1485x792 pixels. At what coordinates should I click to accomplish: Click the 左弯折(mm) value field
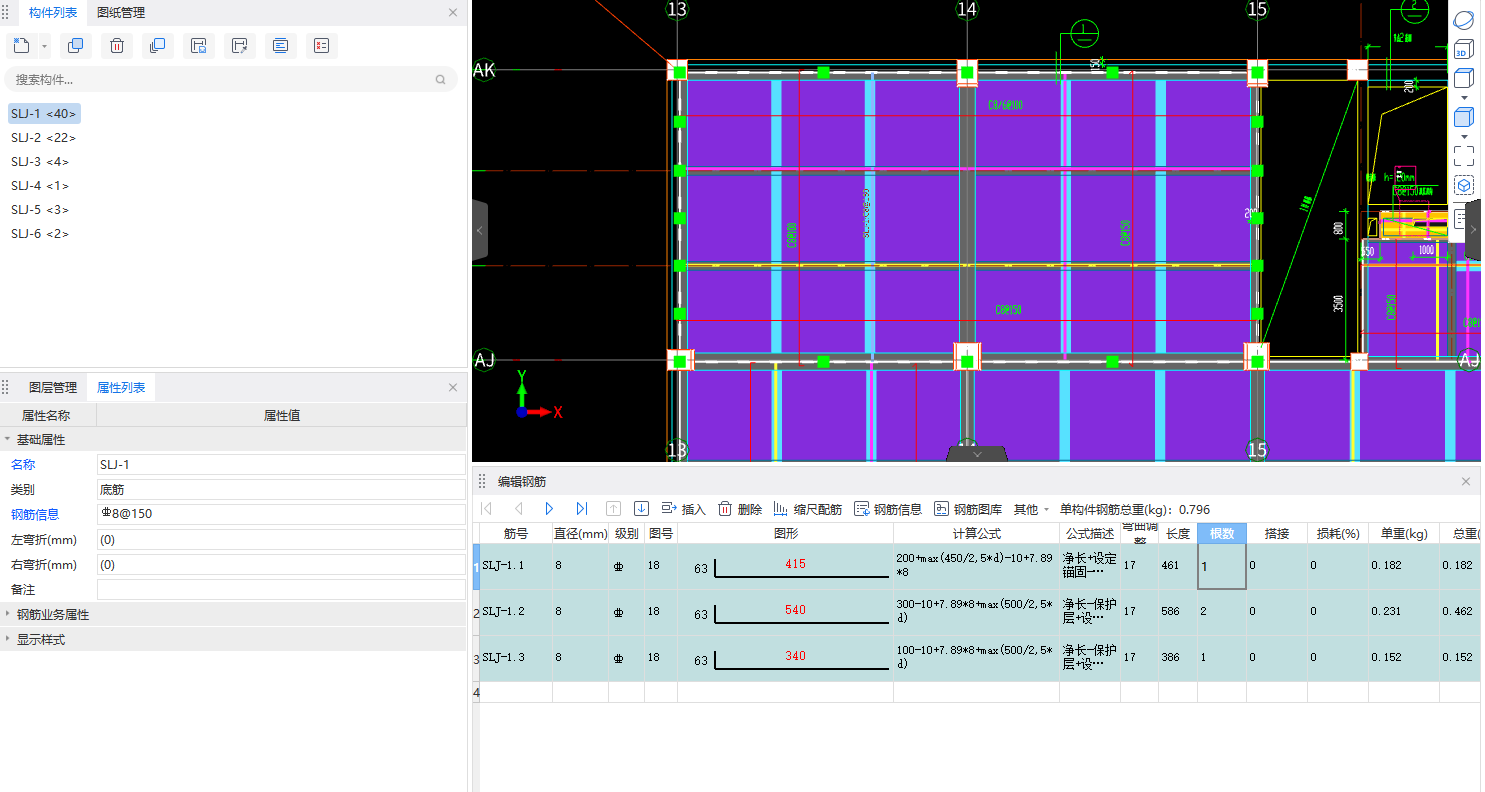281,540
